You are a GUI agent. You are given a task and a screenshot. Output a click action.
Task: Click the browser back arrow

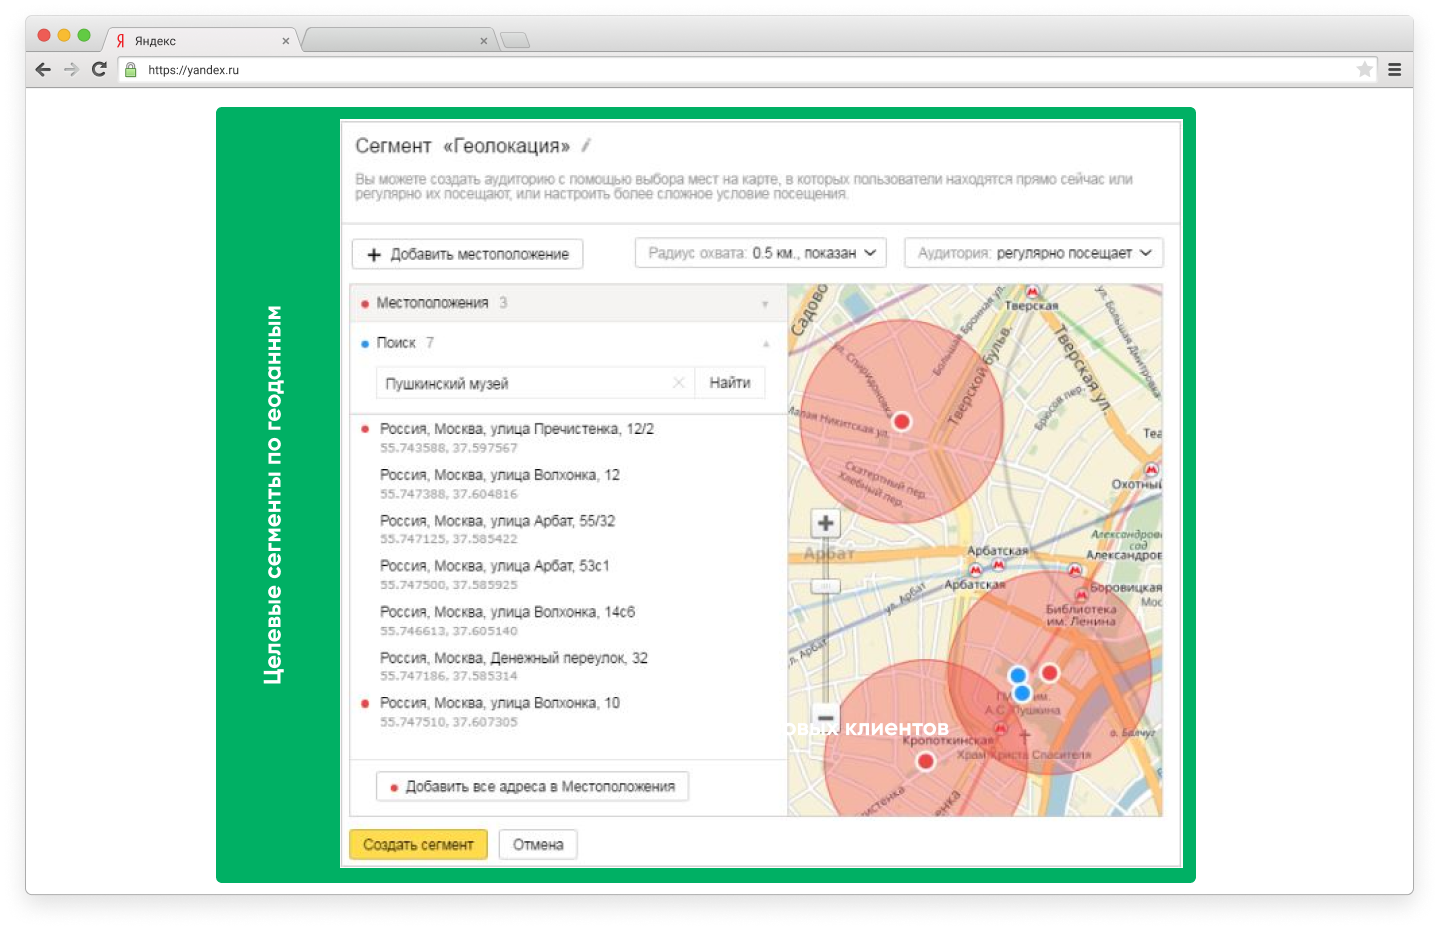pos(43,69)
